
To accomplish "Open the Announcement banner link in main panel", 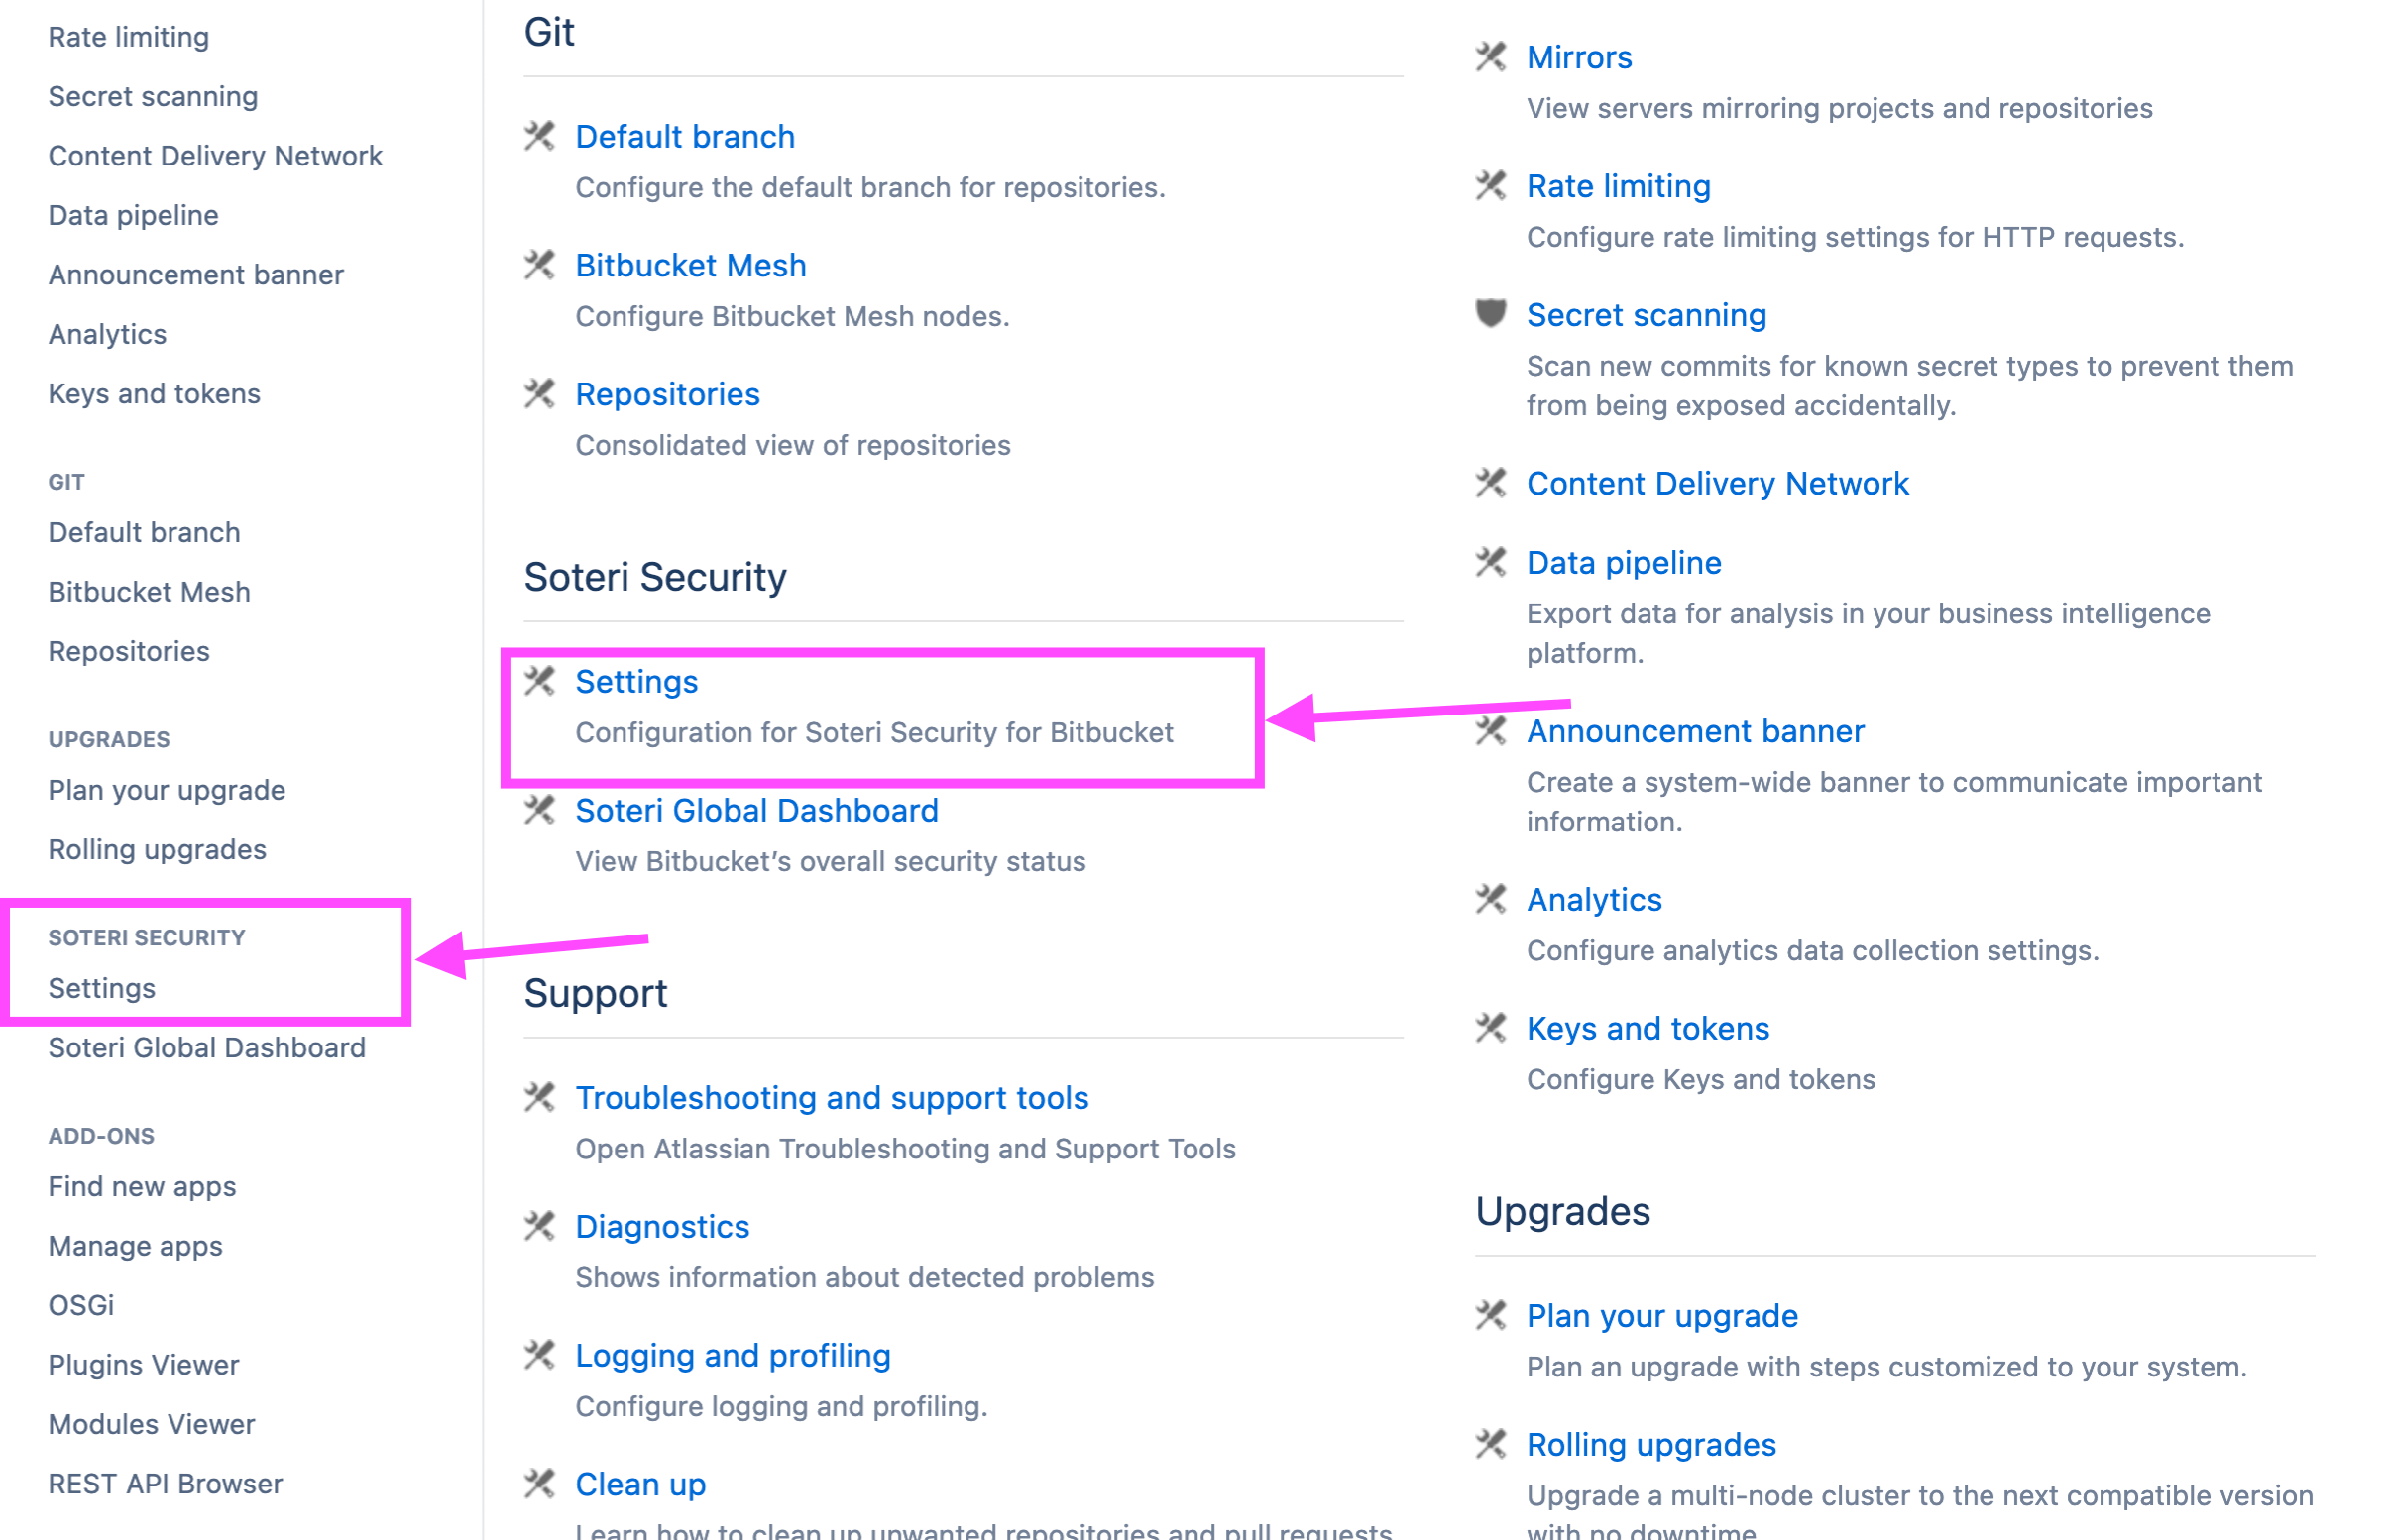I will coord(1695,731).
